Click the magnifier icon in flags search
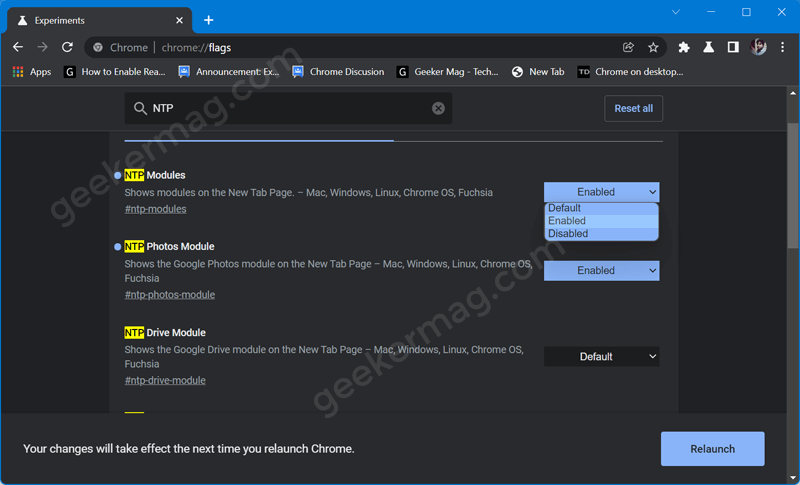 pos(140,108)
